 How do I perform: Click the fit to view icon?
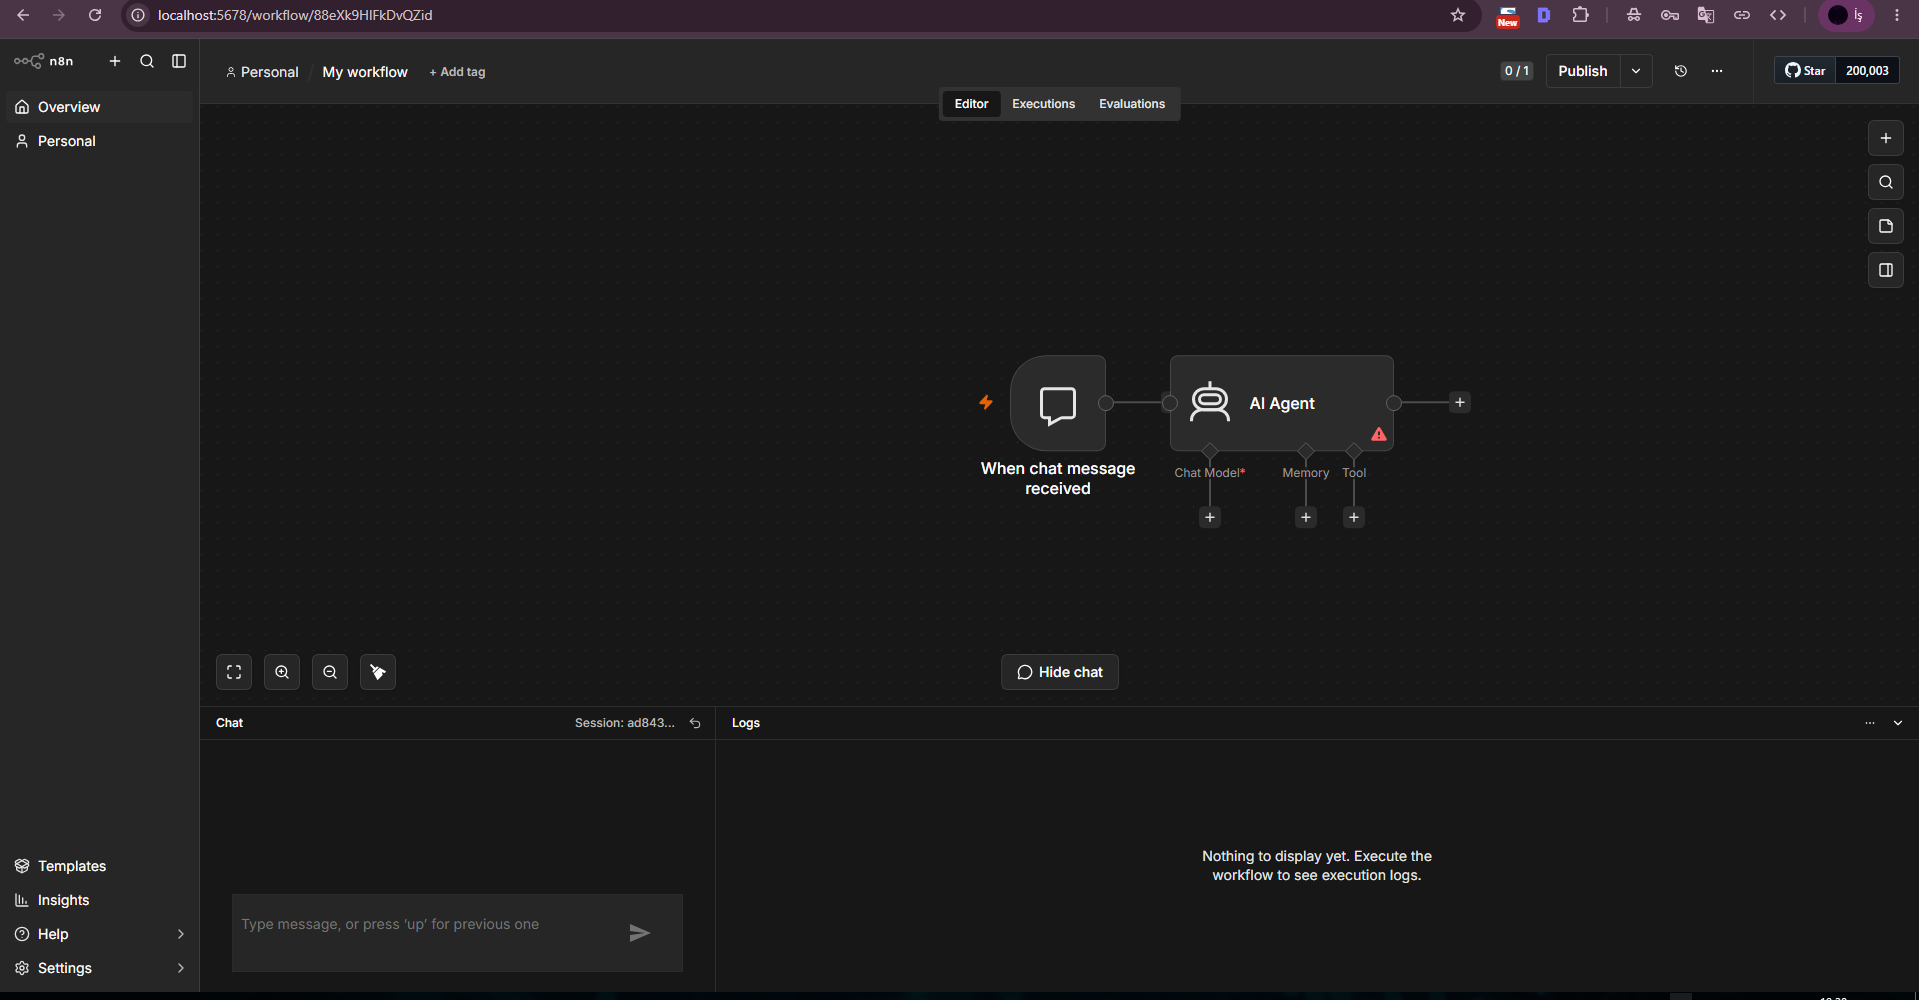click(x=234, y=672)
